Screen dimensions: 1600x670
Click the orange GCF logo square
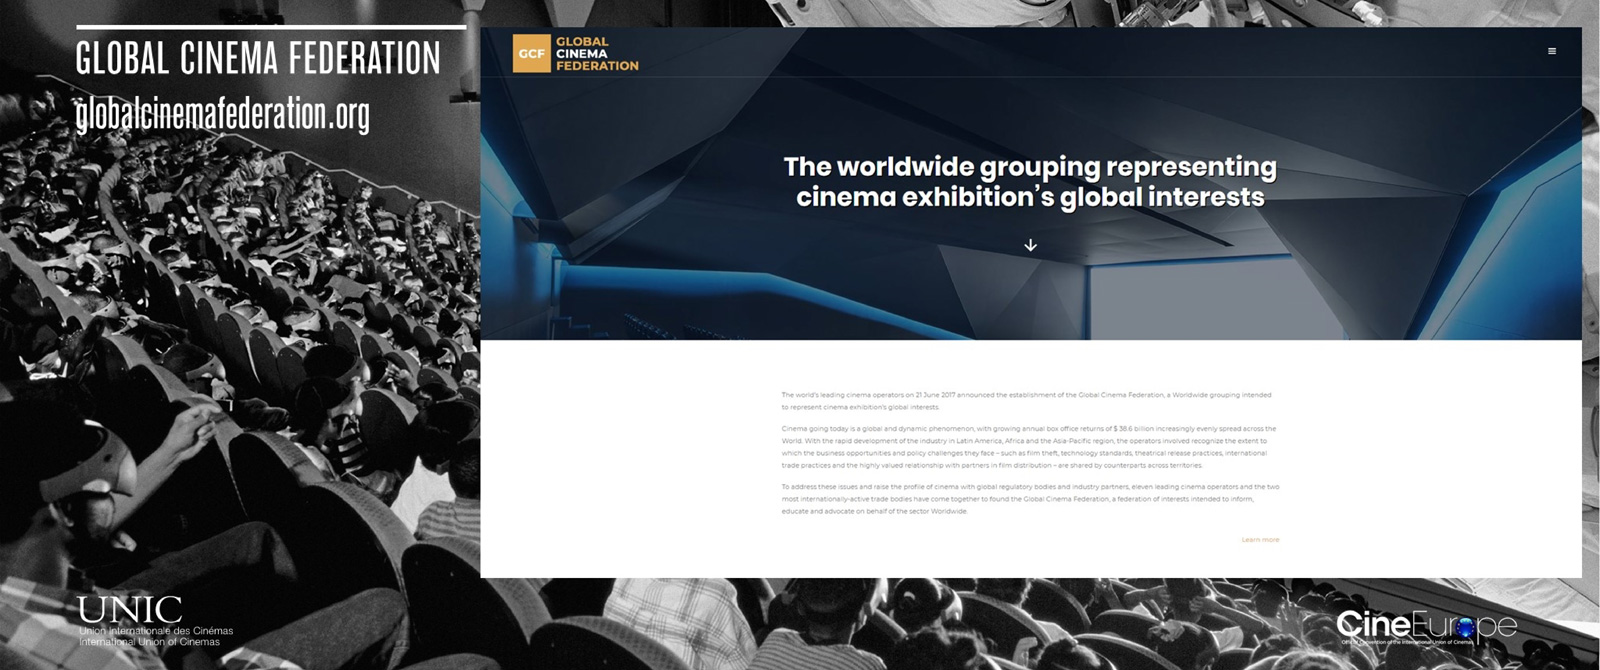click(531, 54)
